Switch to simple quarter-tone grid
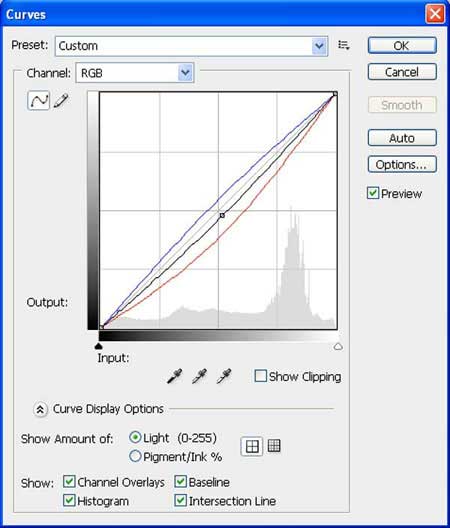This screenshot has width=450, height=528. pos(252,447)
